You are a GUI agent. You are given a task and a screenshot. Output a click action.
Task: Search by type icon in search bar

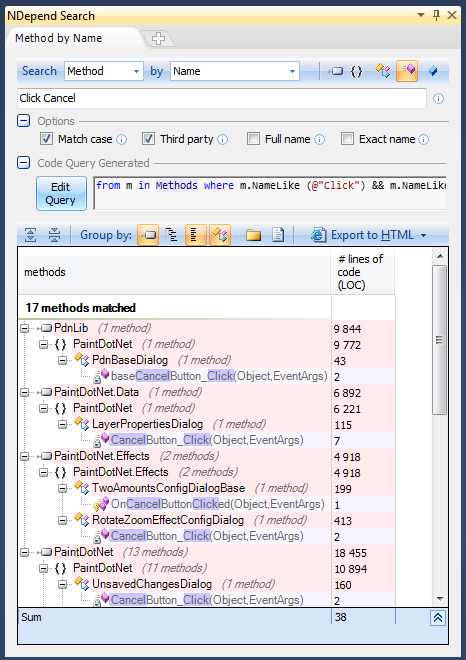click(383, 71)
